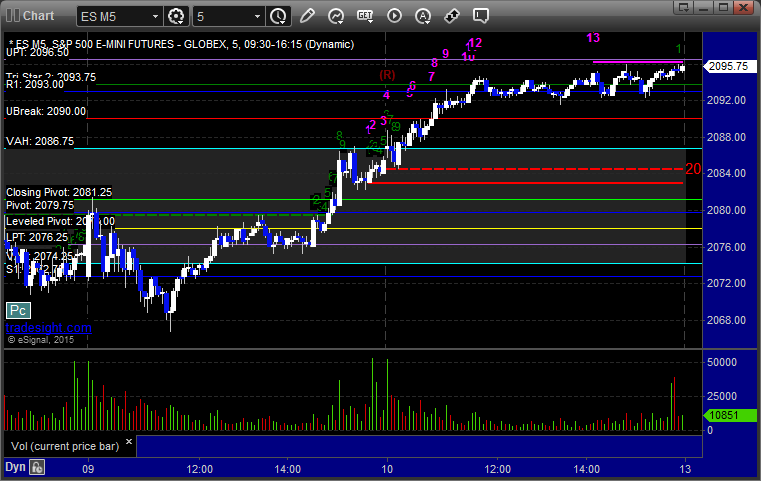Toggle the time lock icon beside Dyn
The image size is (761, 481).
(37, 467)
